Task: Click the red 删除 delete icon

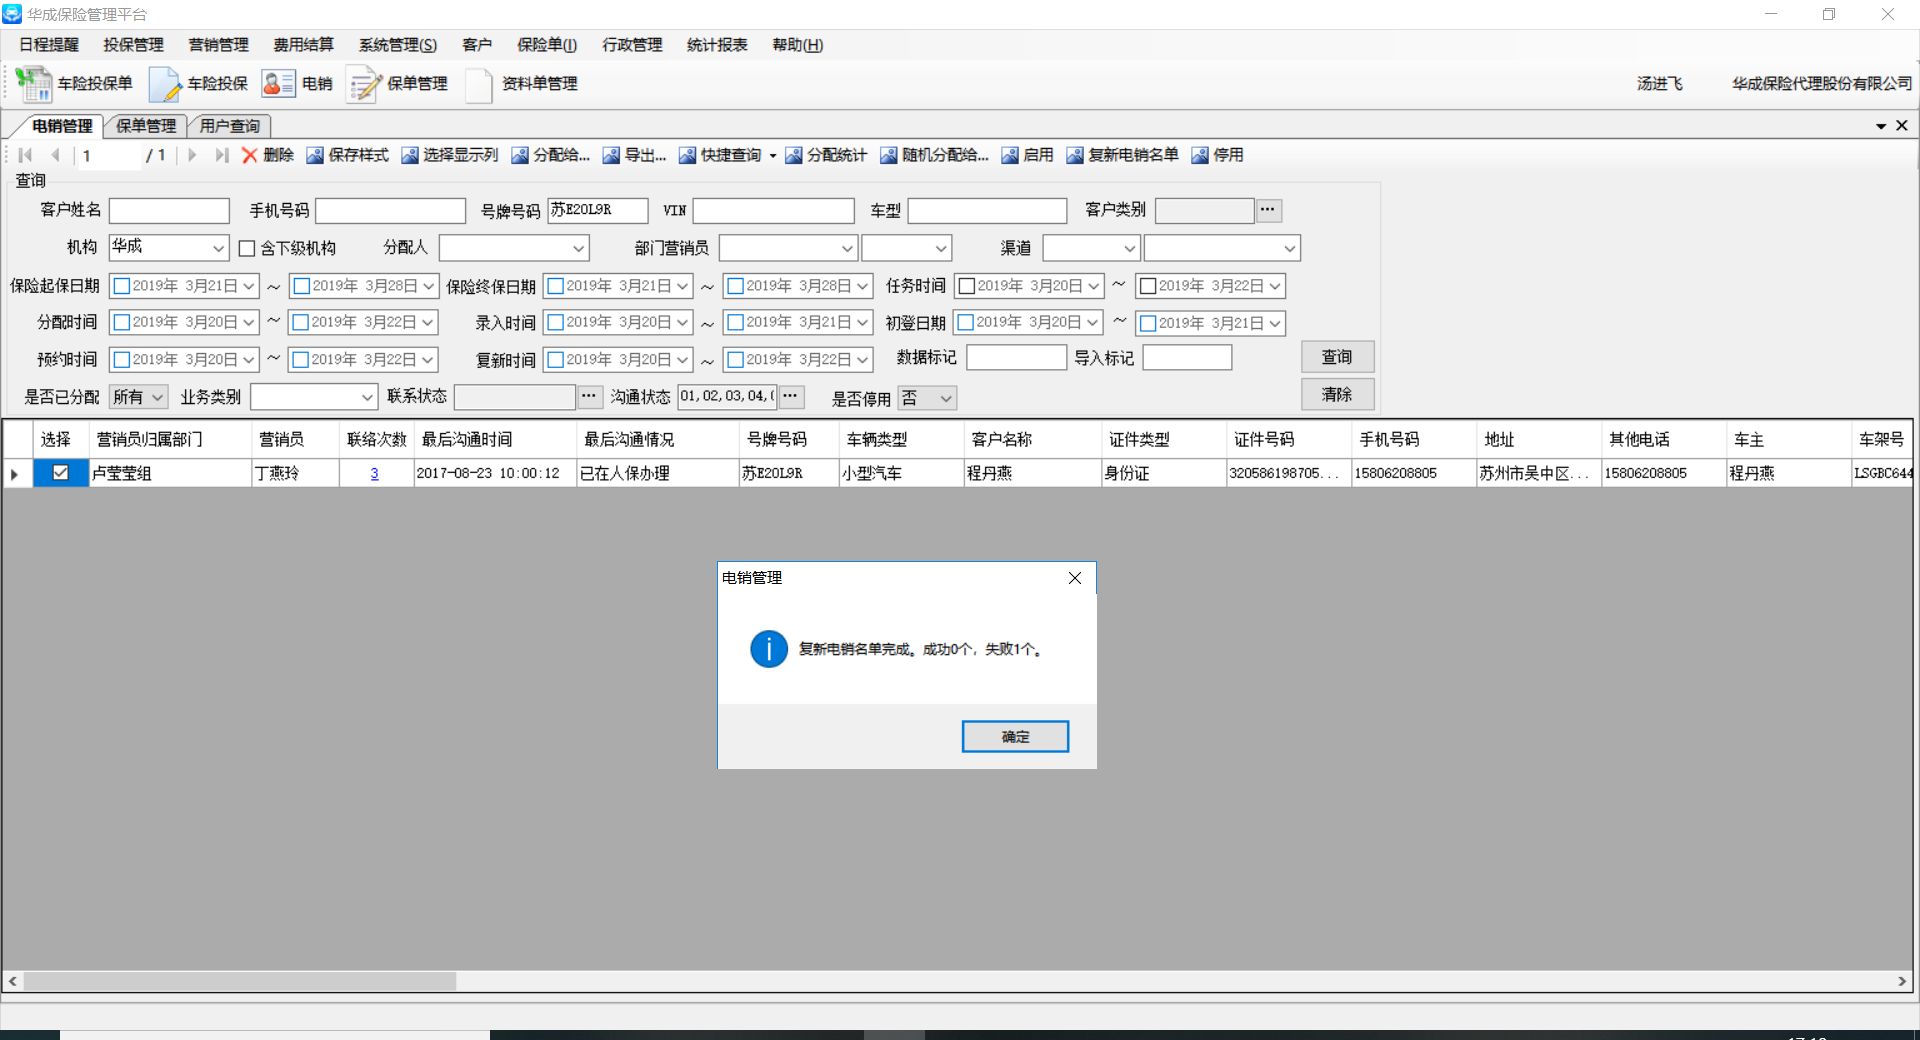Action: click(x=250, y=155)
